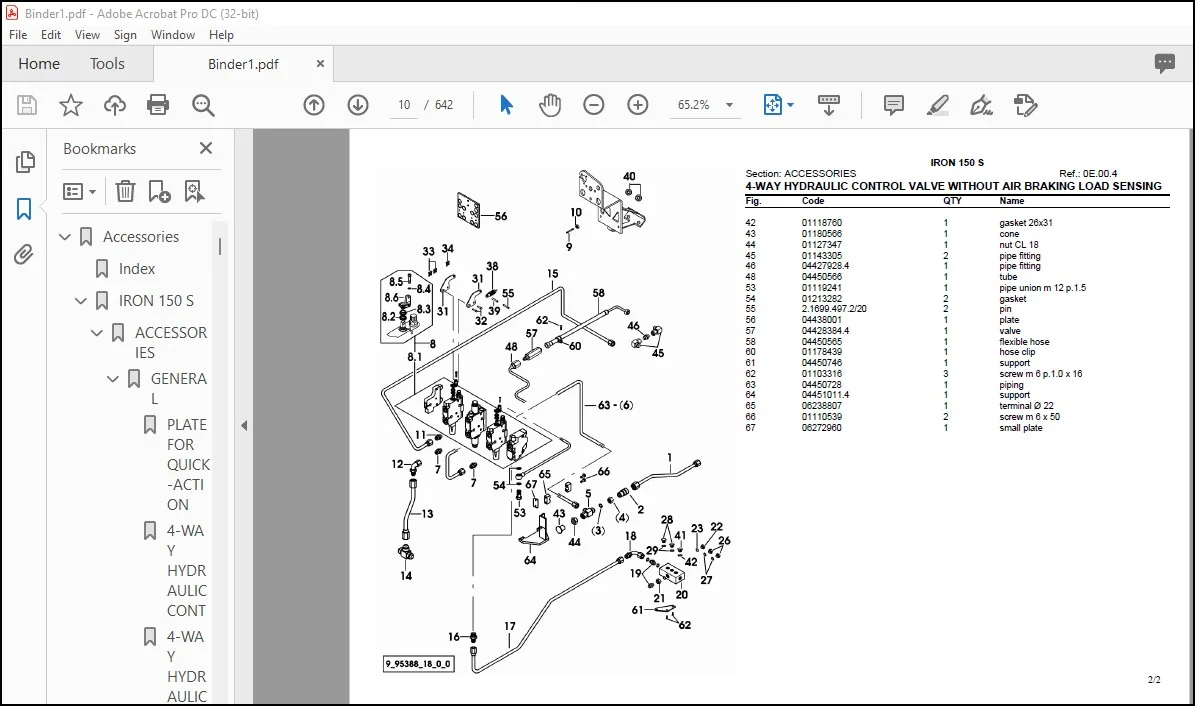Click the 65.2% zoom value field
The width and height of the screenshot is (1195, 706).
pyautogui.click(x=694, y=105)
